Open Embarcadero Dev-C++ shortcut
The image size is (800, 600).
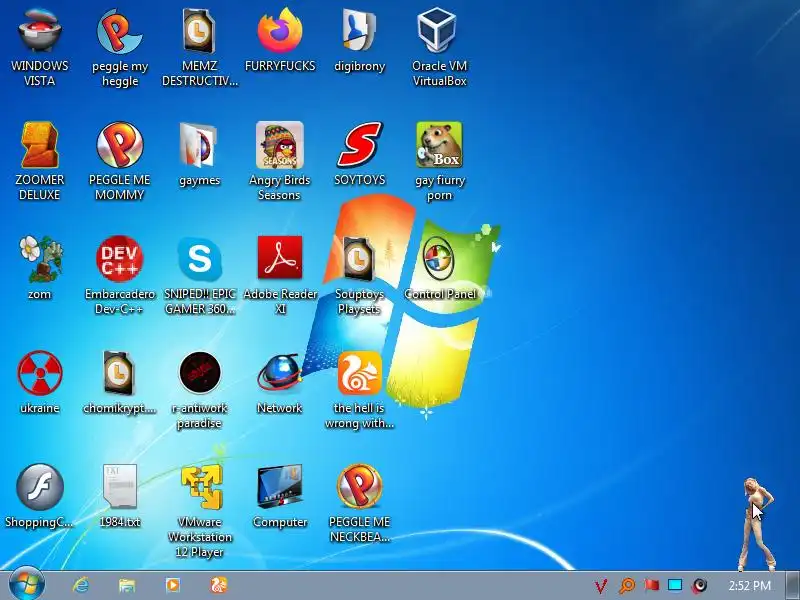point(119,259)
